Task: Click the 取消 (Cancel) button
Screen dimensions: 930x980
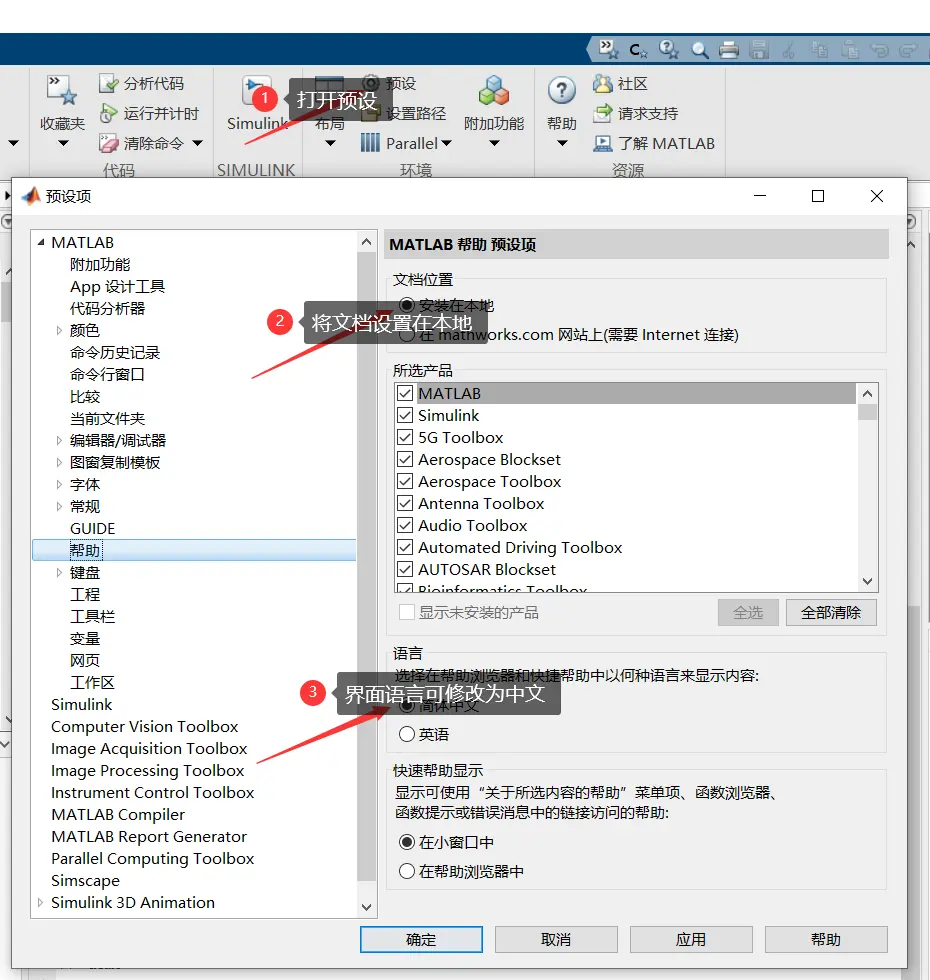Action: click(x=556, y=939)
